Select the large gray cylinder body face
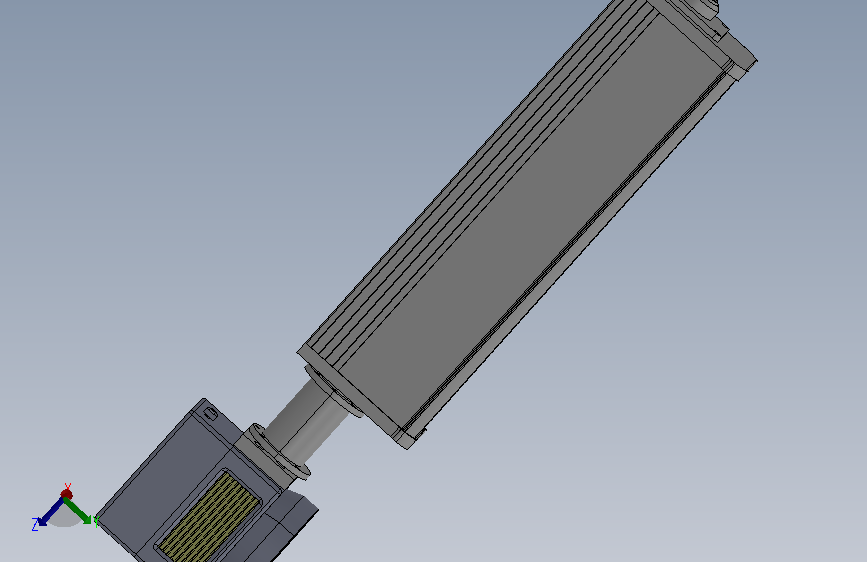 (x=534, y=221)
